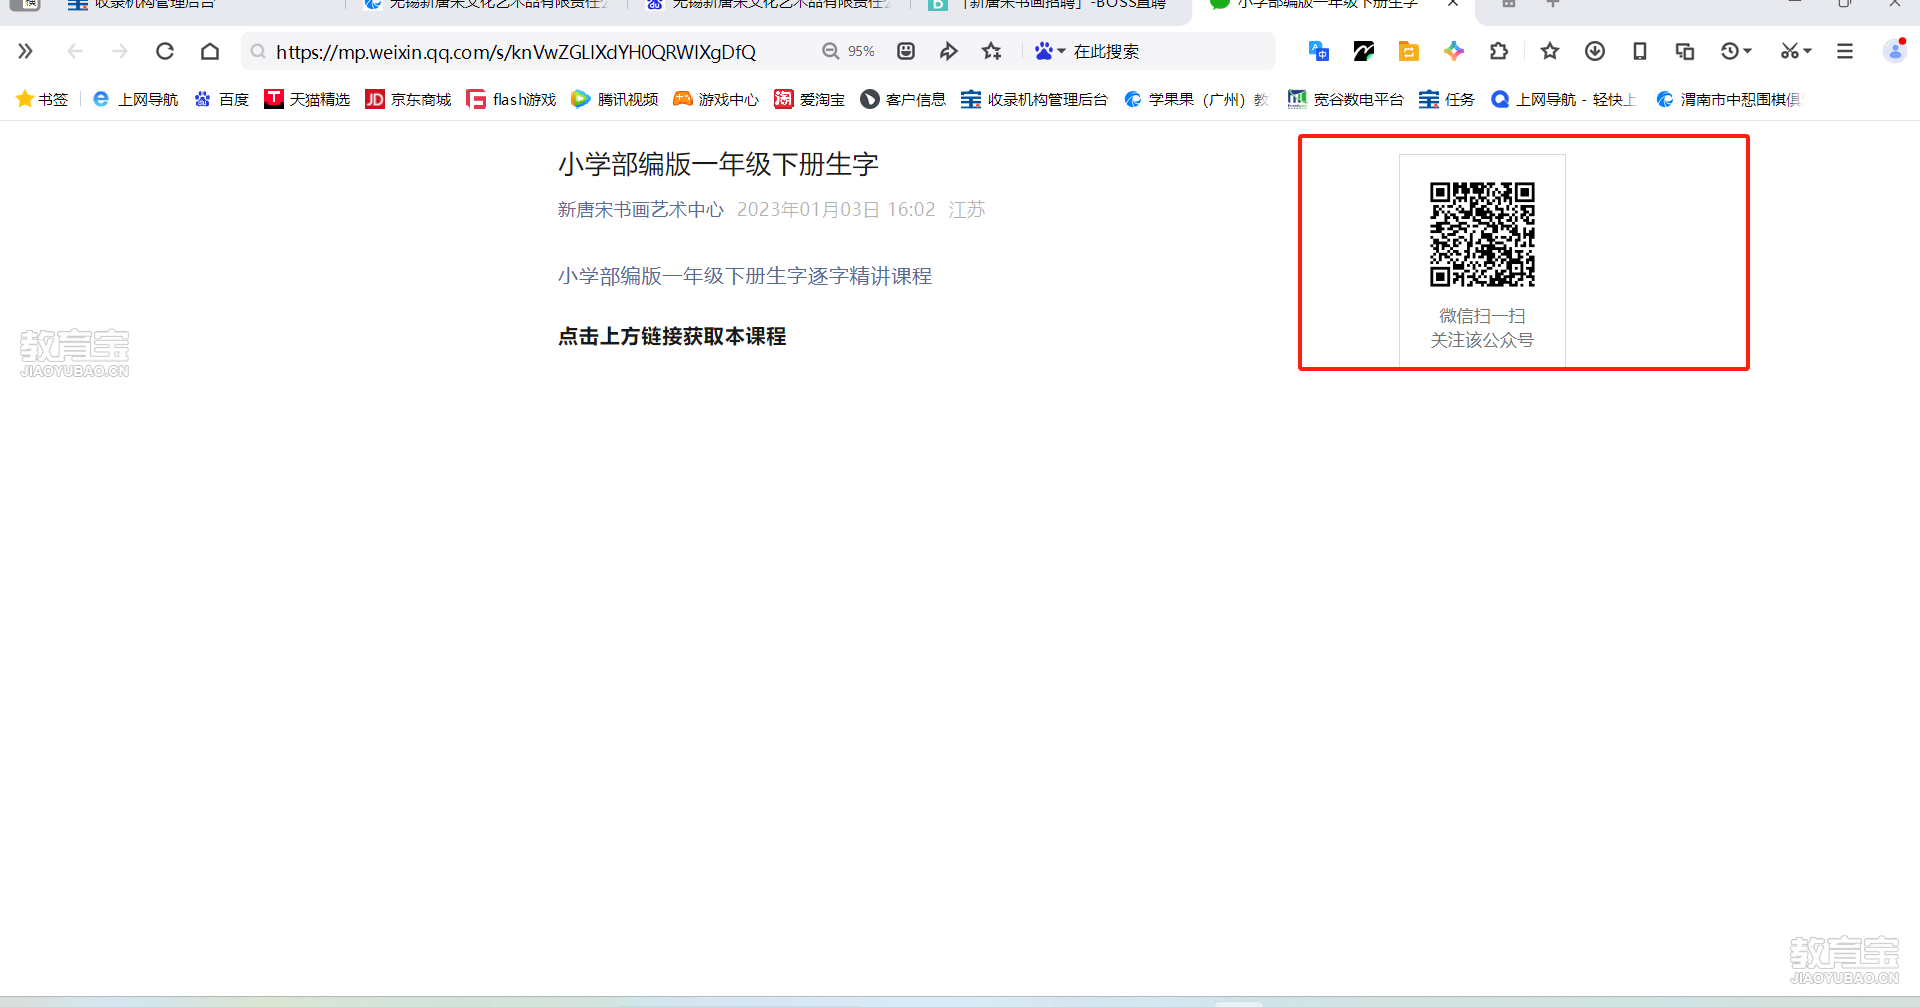Open the translate extension icon
This screenshot has width=1920, height=1007.
click(1319, 51)
